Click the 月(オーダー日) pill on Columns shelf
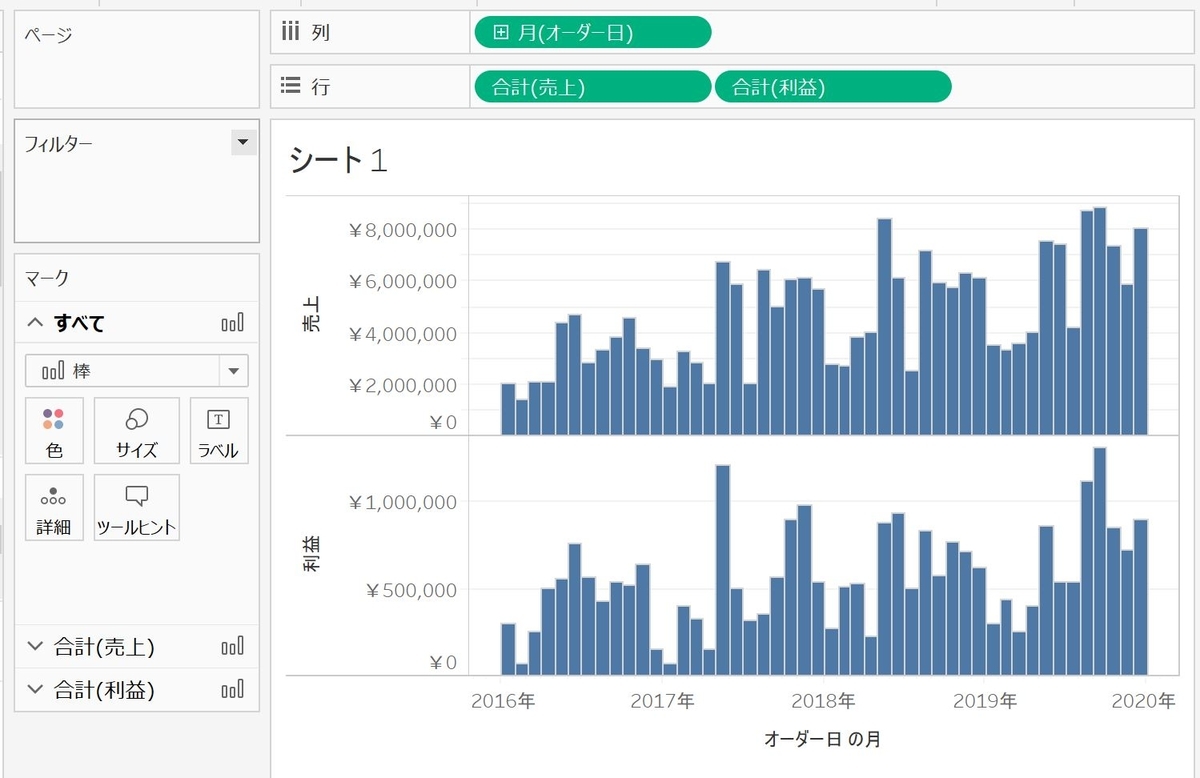 (592, 33)
